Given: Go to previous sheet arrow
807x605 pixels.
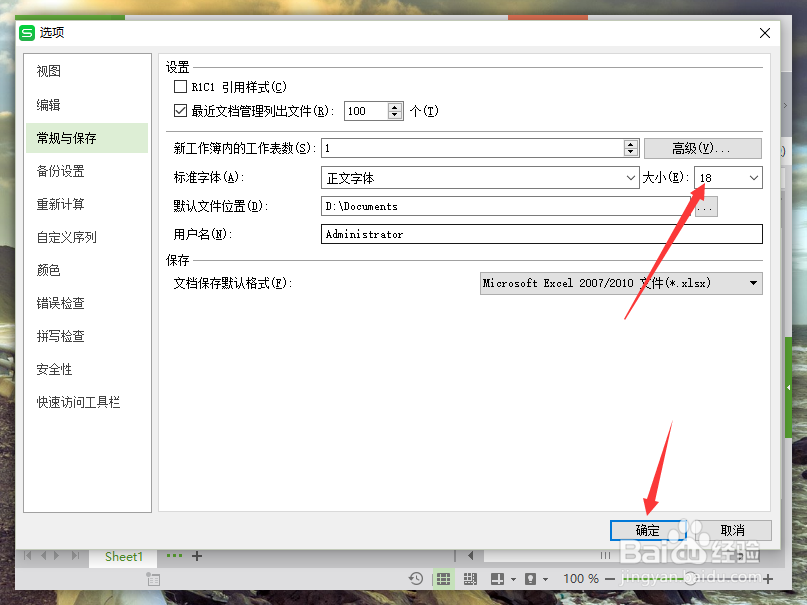Looking at the screenshot, I should tap(43, 556).
